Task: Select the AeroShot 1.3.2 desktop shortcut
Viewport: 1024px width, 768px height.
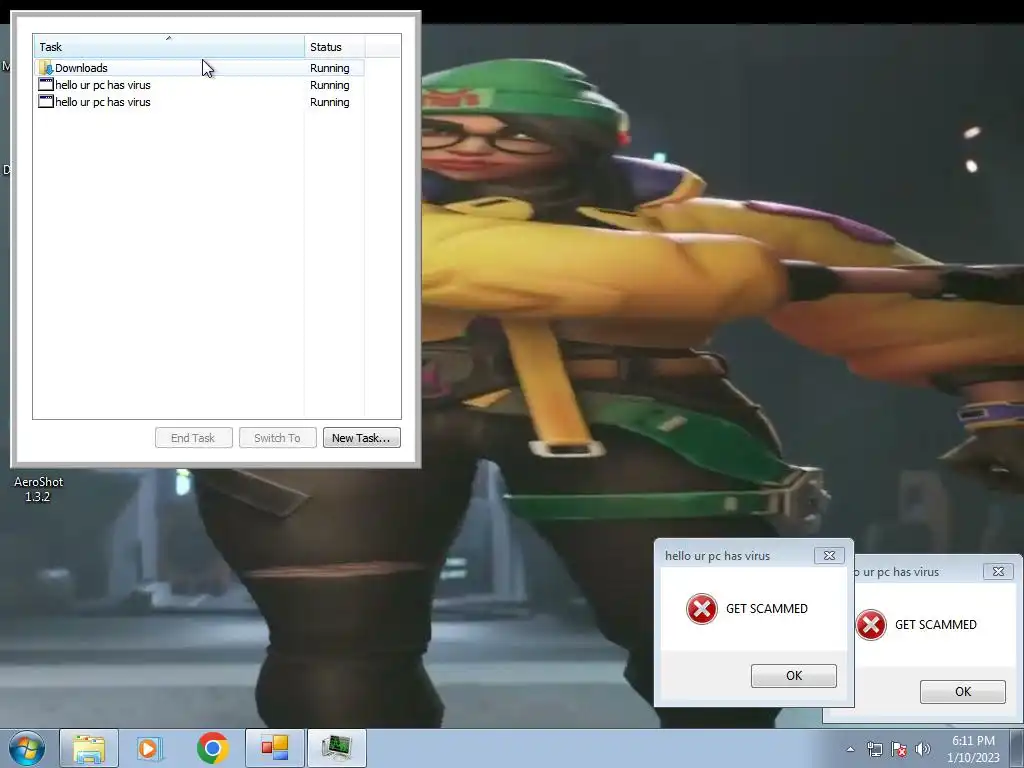Action: (x=39, y=489)
